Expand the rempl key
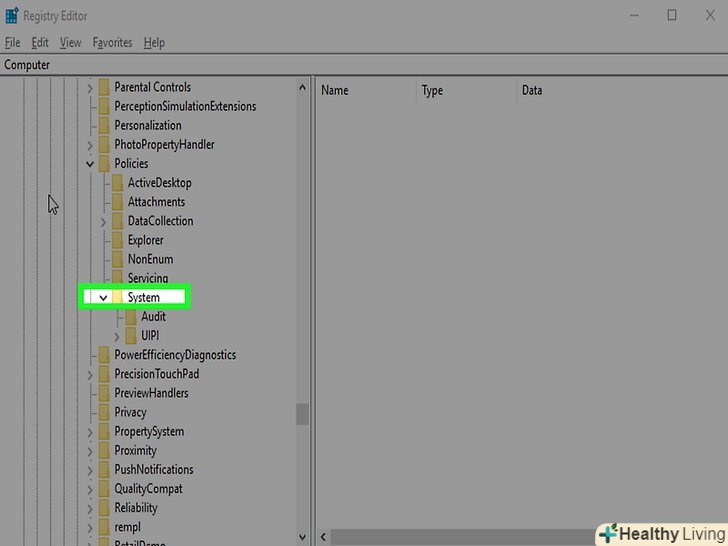Image resolution: width=728 pixels, height=546 pixels. coord(90,527)
